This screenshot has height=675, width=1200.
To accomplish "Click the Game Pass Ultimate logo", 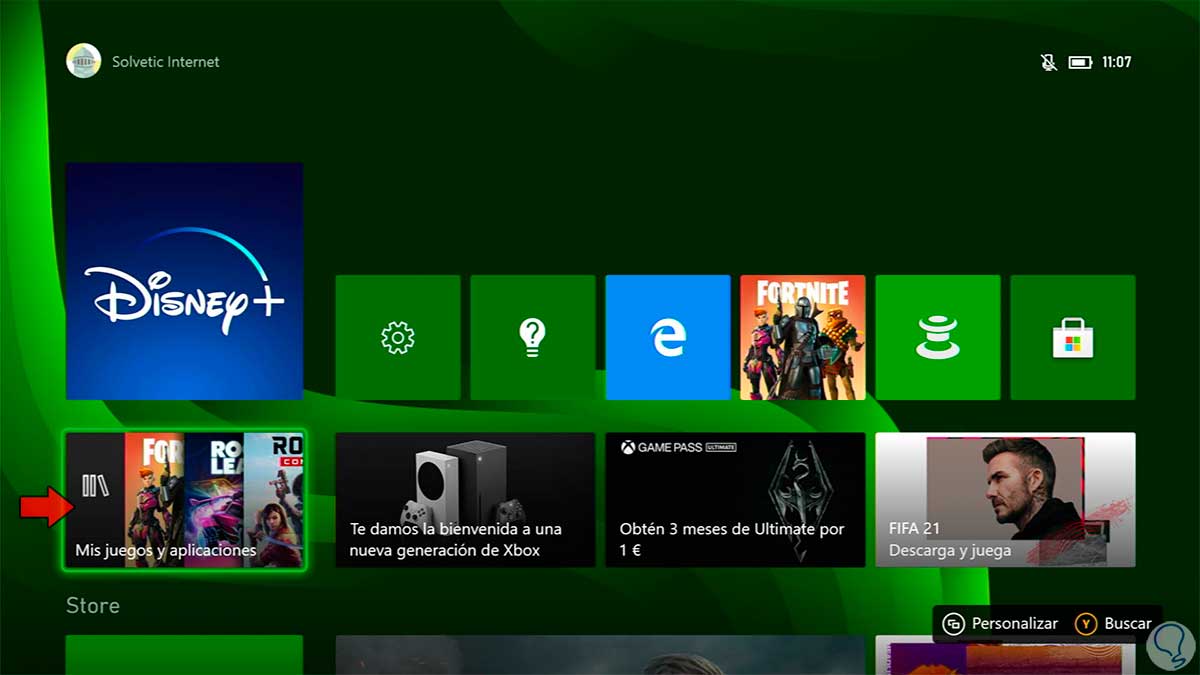I will pos(679,447).
